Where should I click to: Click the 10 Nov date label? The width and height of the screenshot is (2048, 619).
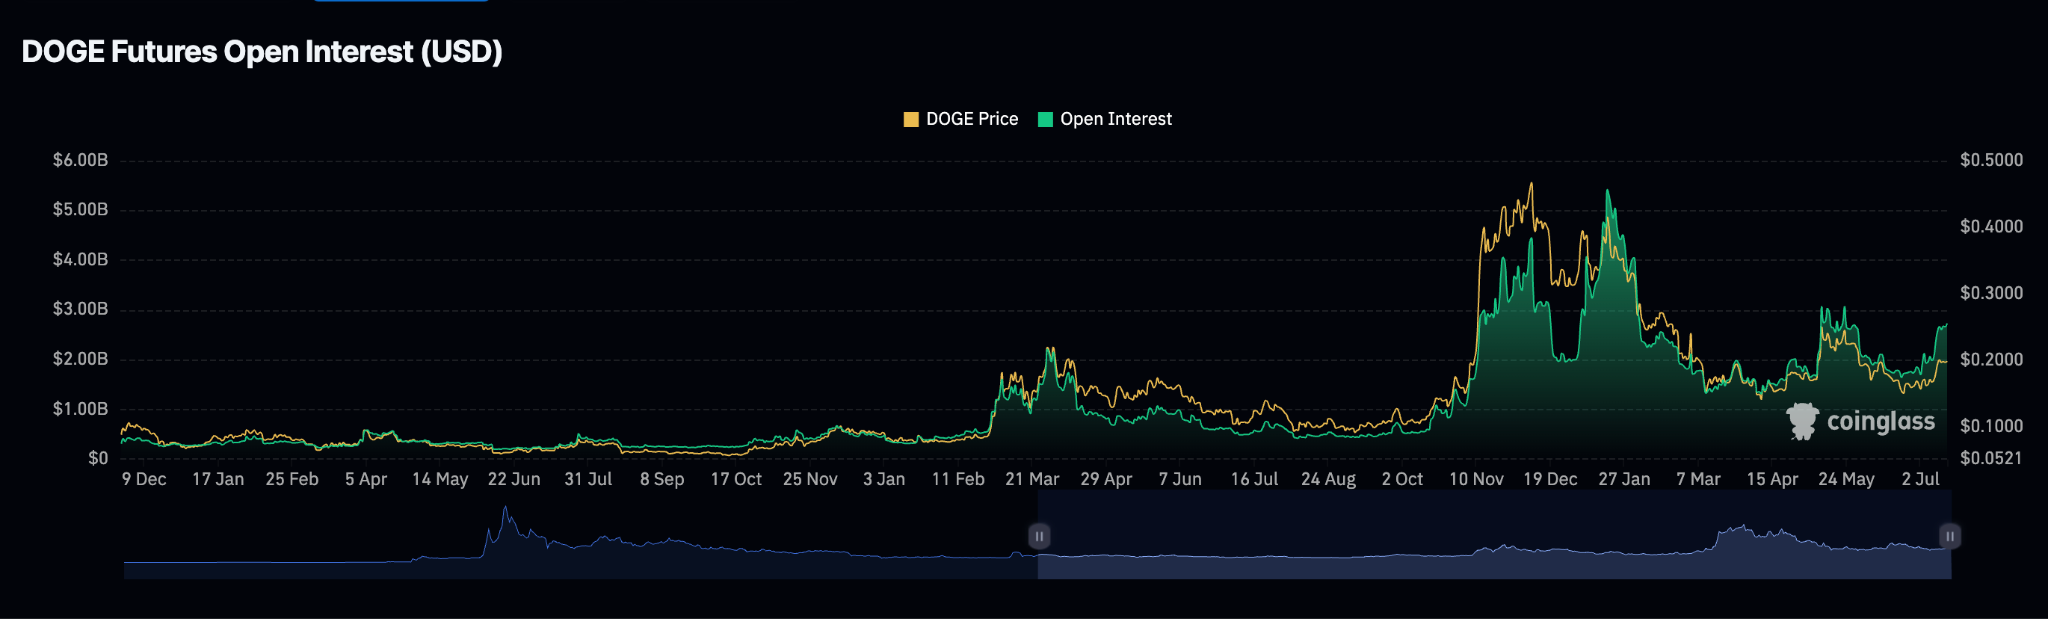pos(1476,479)
